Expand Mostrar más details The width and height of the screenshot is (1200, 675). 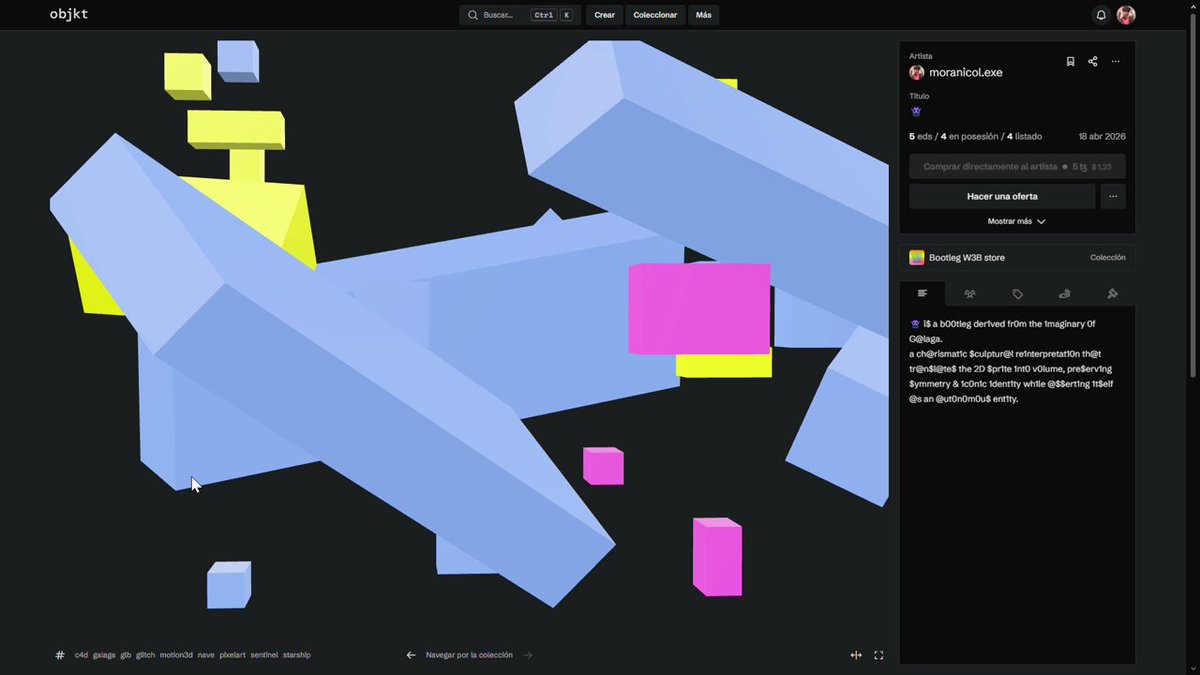coord(1017,221)
